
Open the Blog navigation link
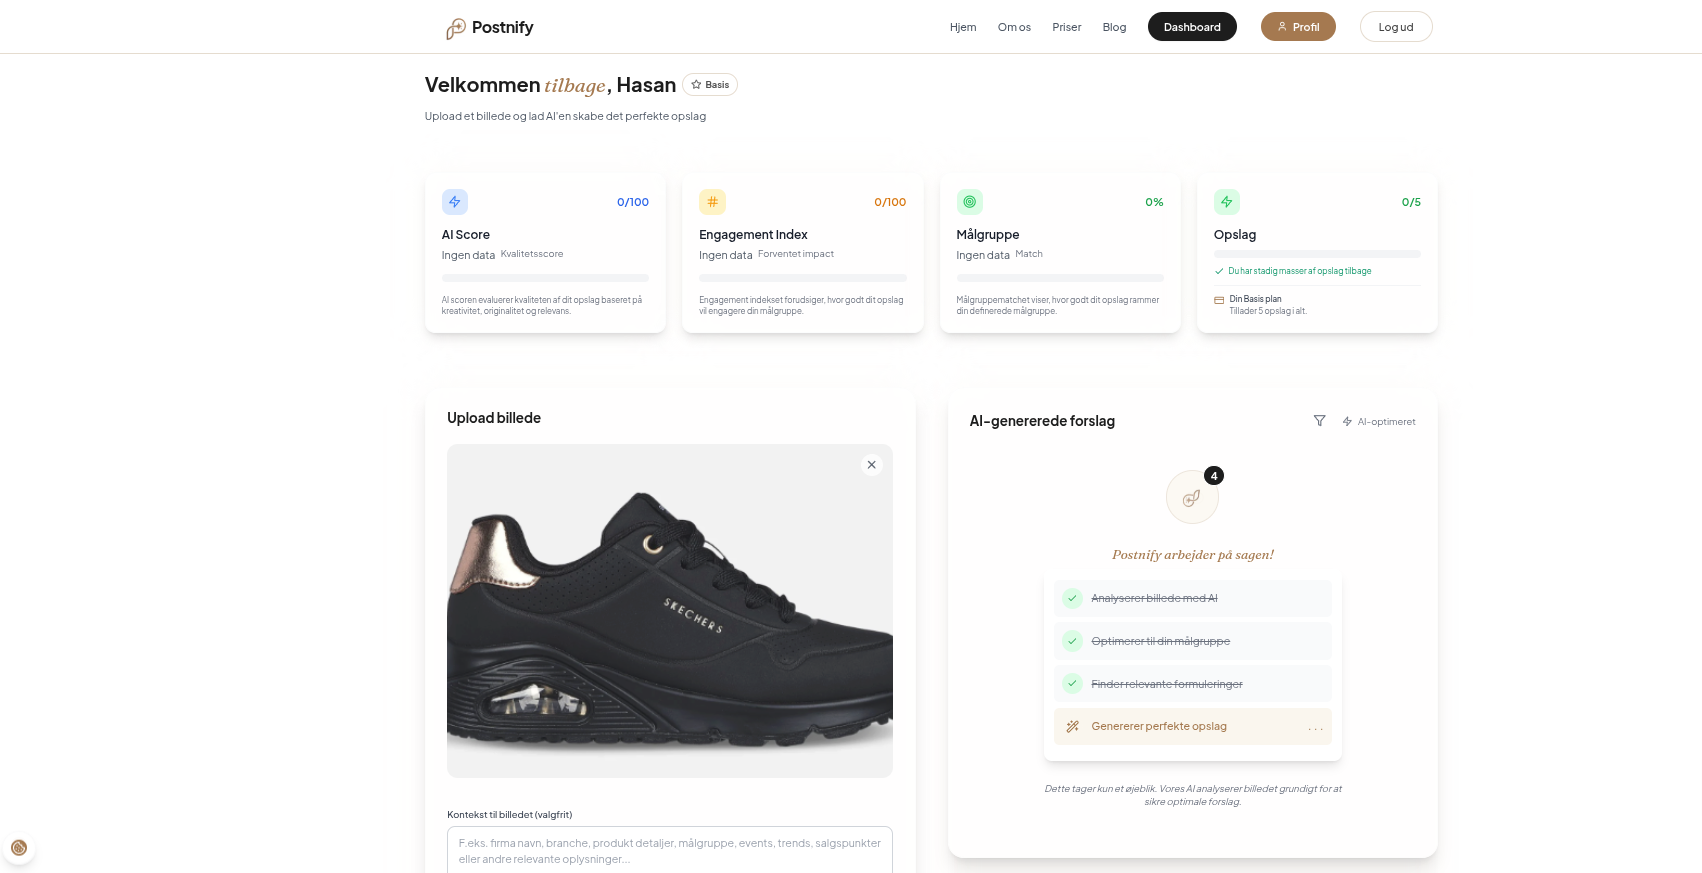point(1114,27)
